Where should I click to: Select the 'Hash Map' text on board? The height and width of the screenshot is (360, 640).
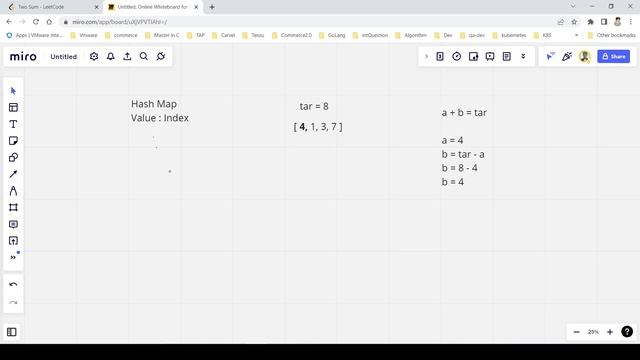[x=154, y=104]
